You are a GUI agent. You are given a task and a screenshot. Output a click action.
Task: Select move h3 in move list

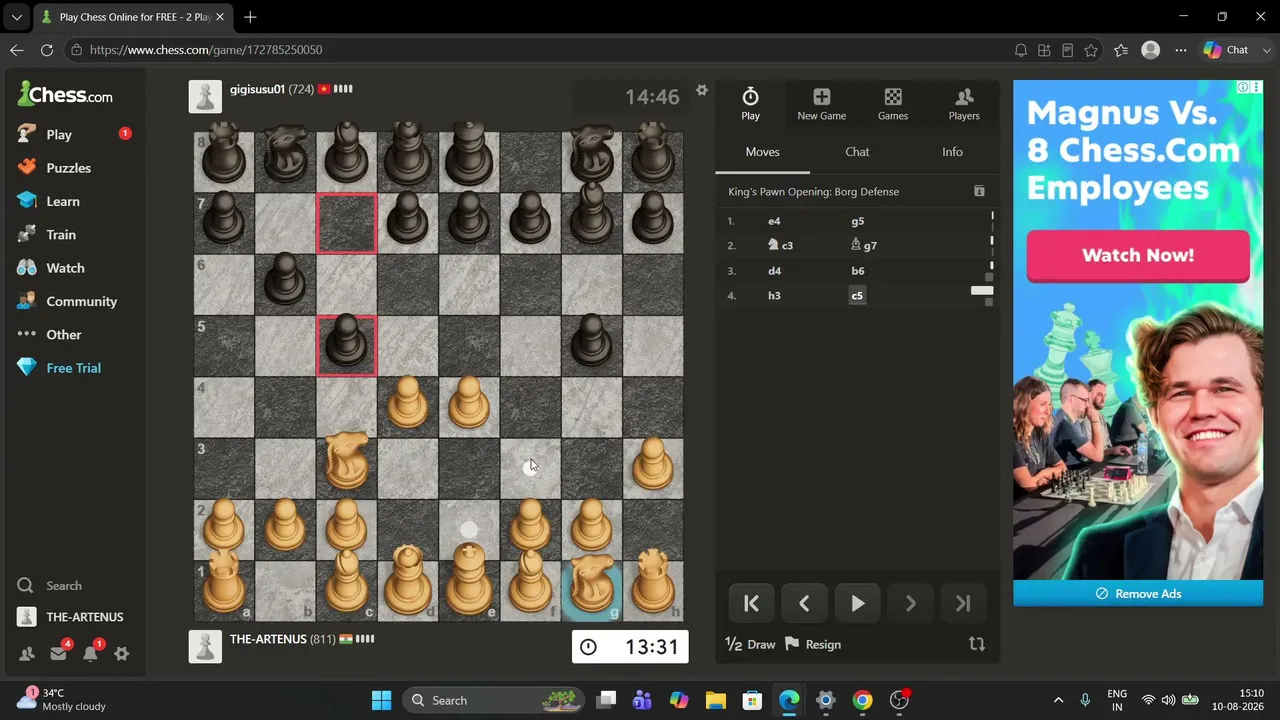[x=774, y=295]
